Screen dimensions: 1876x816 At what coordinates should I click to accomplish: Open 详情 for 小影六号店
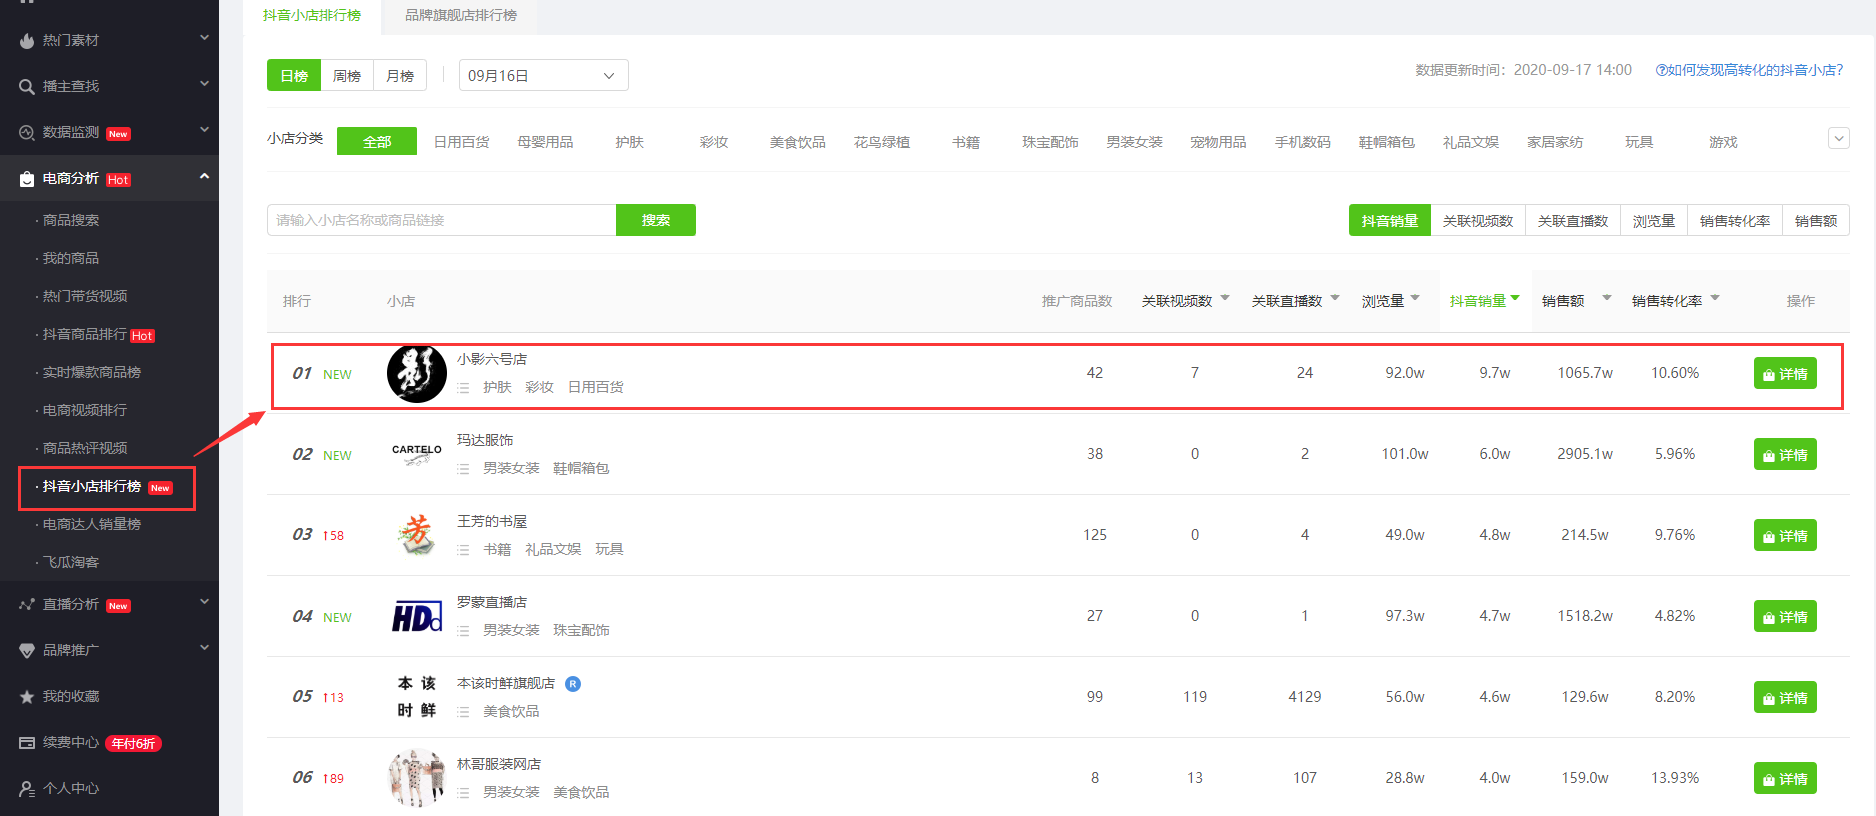click(x=1785, y=374)
